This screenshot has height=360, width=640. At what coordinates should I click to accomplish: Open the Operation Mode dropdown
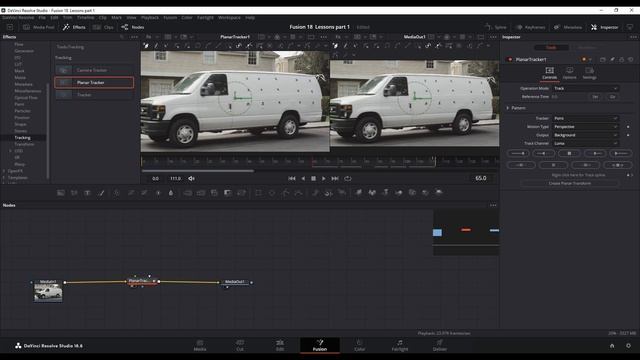pyautogui.click(x=585, y=88)
